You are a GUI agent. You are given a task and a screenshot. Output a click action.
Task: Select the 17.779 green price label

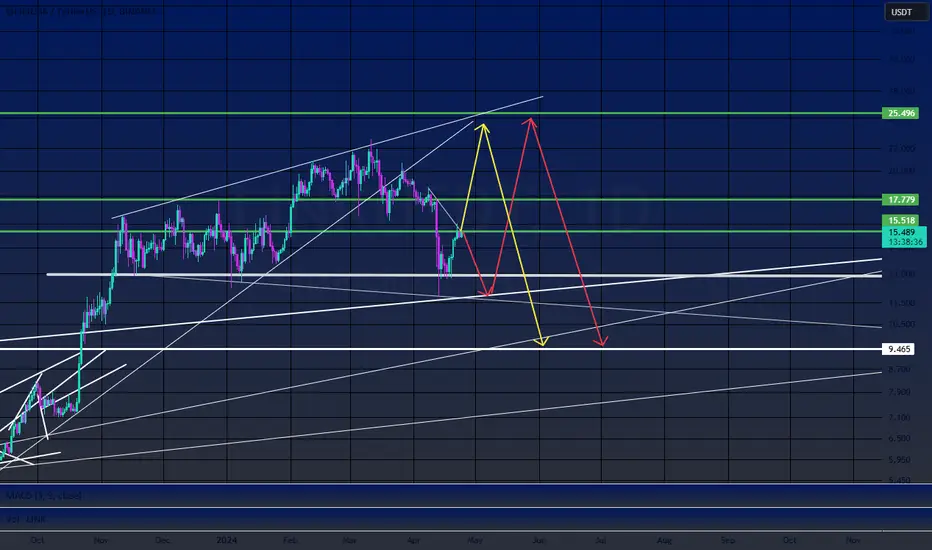[x=900, y=199]
